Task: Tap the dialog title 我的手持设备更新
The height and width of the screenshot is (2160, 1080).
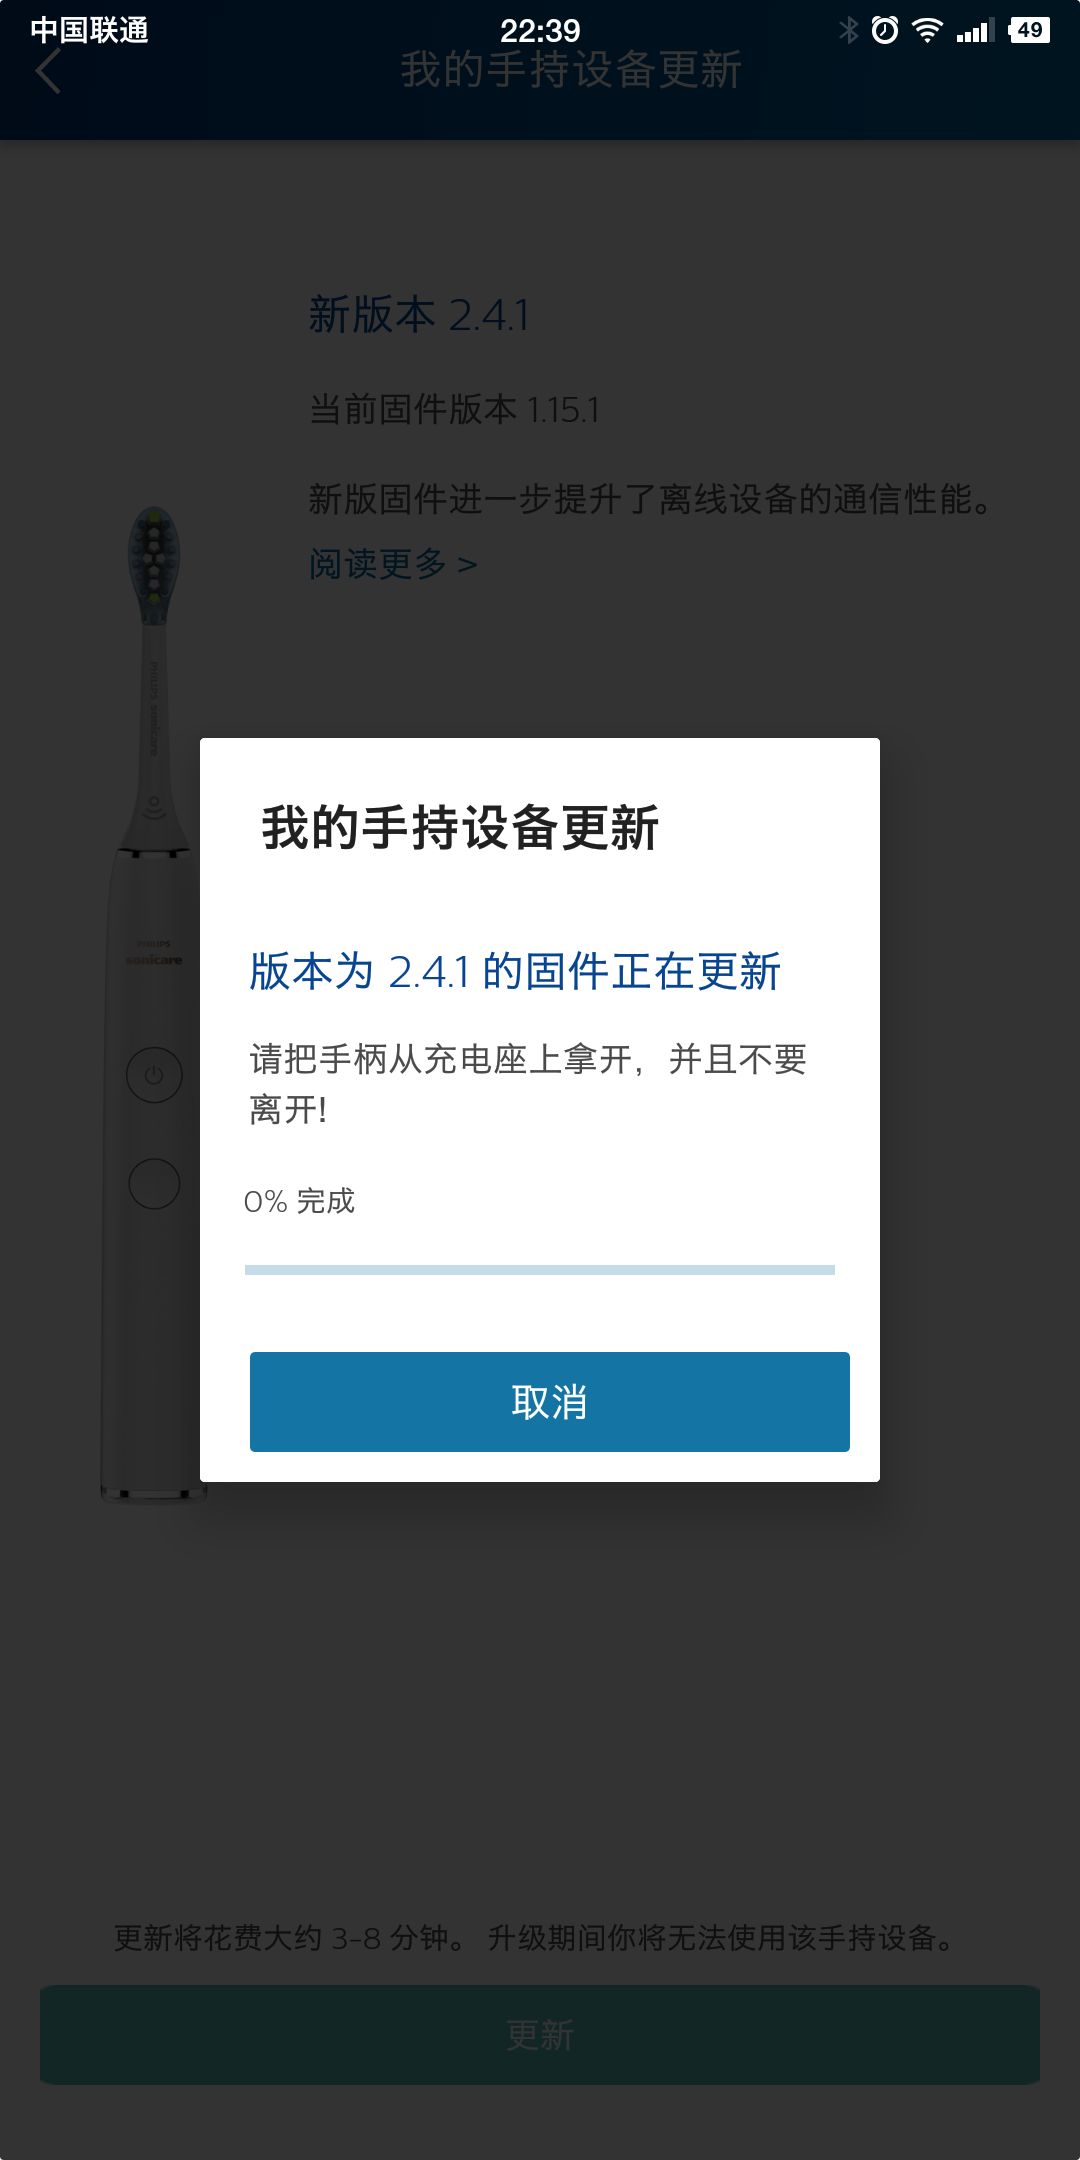Action: 460,828
